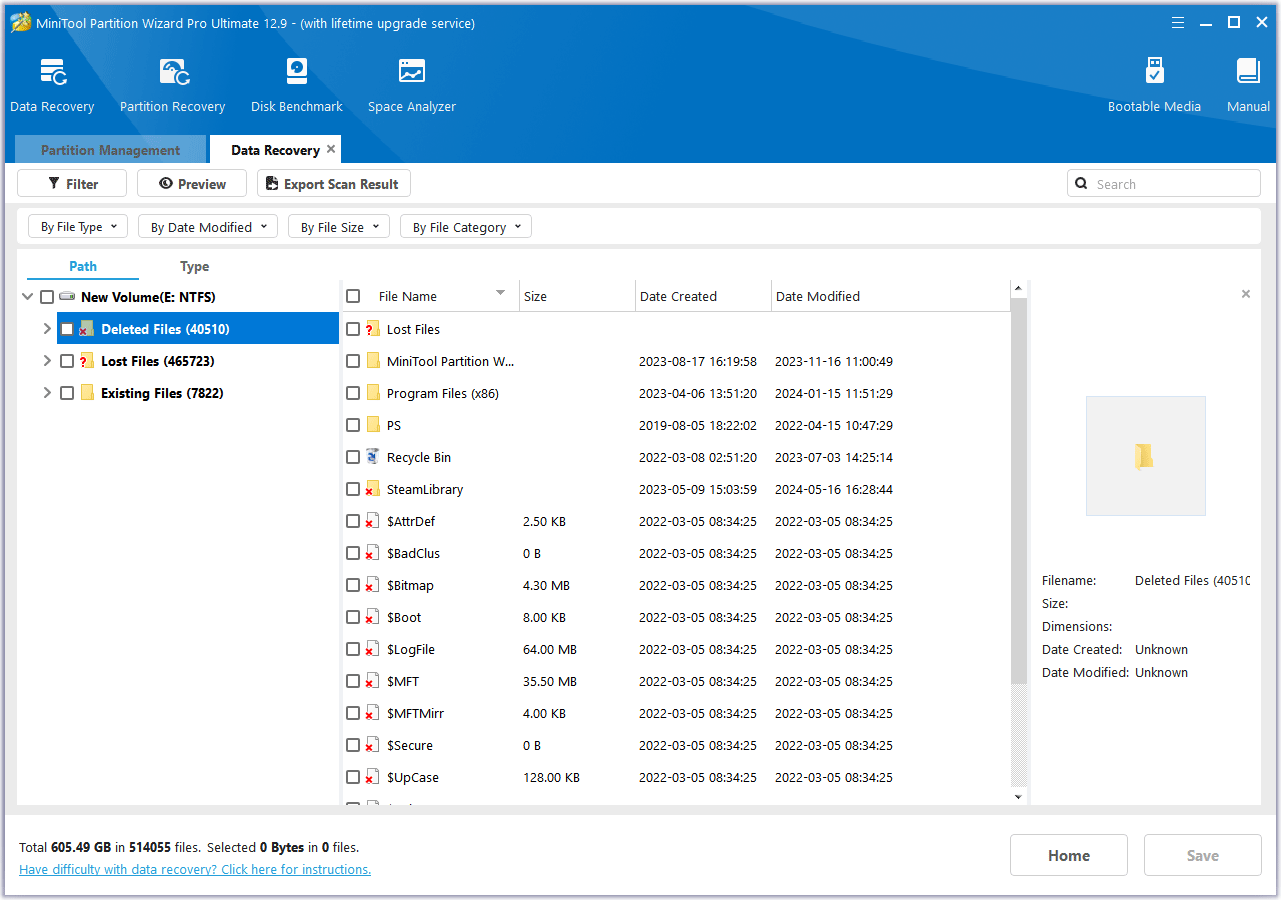The width and height of the screenshot is (1284, 902).
Task: Click the Save button
Action: [x=1203, y=856]
